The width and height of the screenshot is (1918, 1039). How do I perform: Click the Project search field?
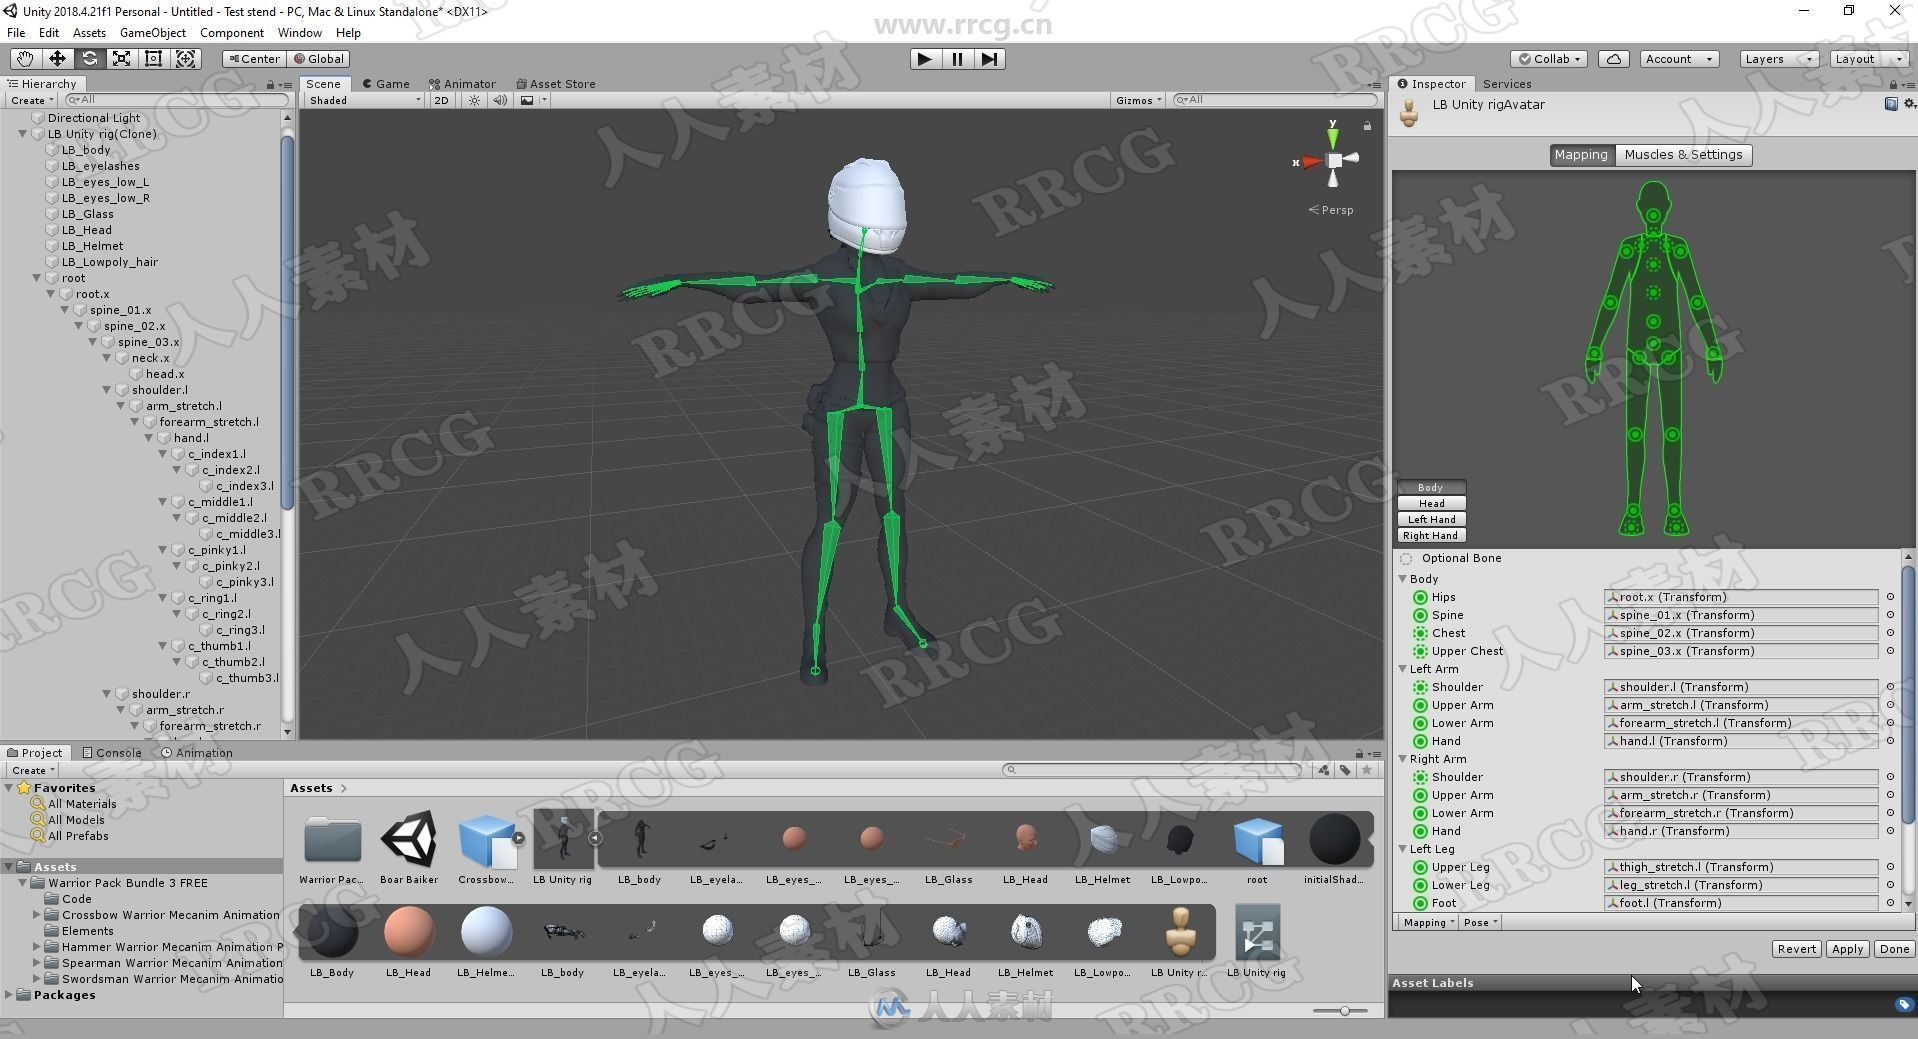(x=1152, y=770)
